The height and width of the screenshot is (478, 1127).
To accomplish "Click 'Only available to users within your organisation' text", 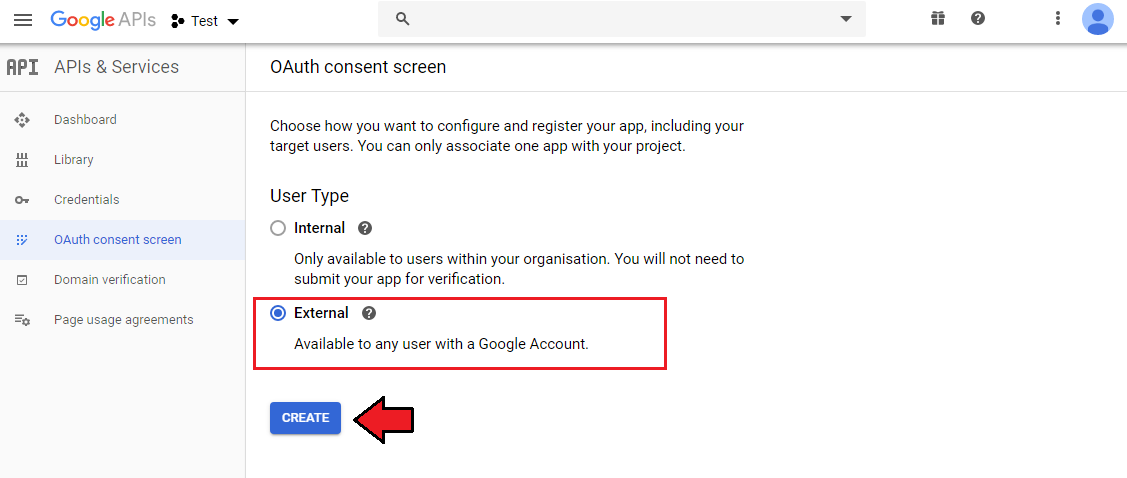I will click(x=520, y=268).
